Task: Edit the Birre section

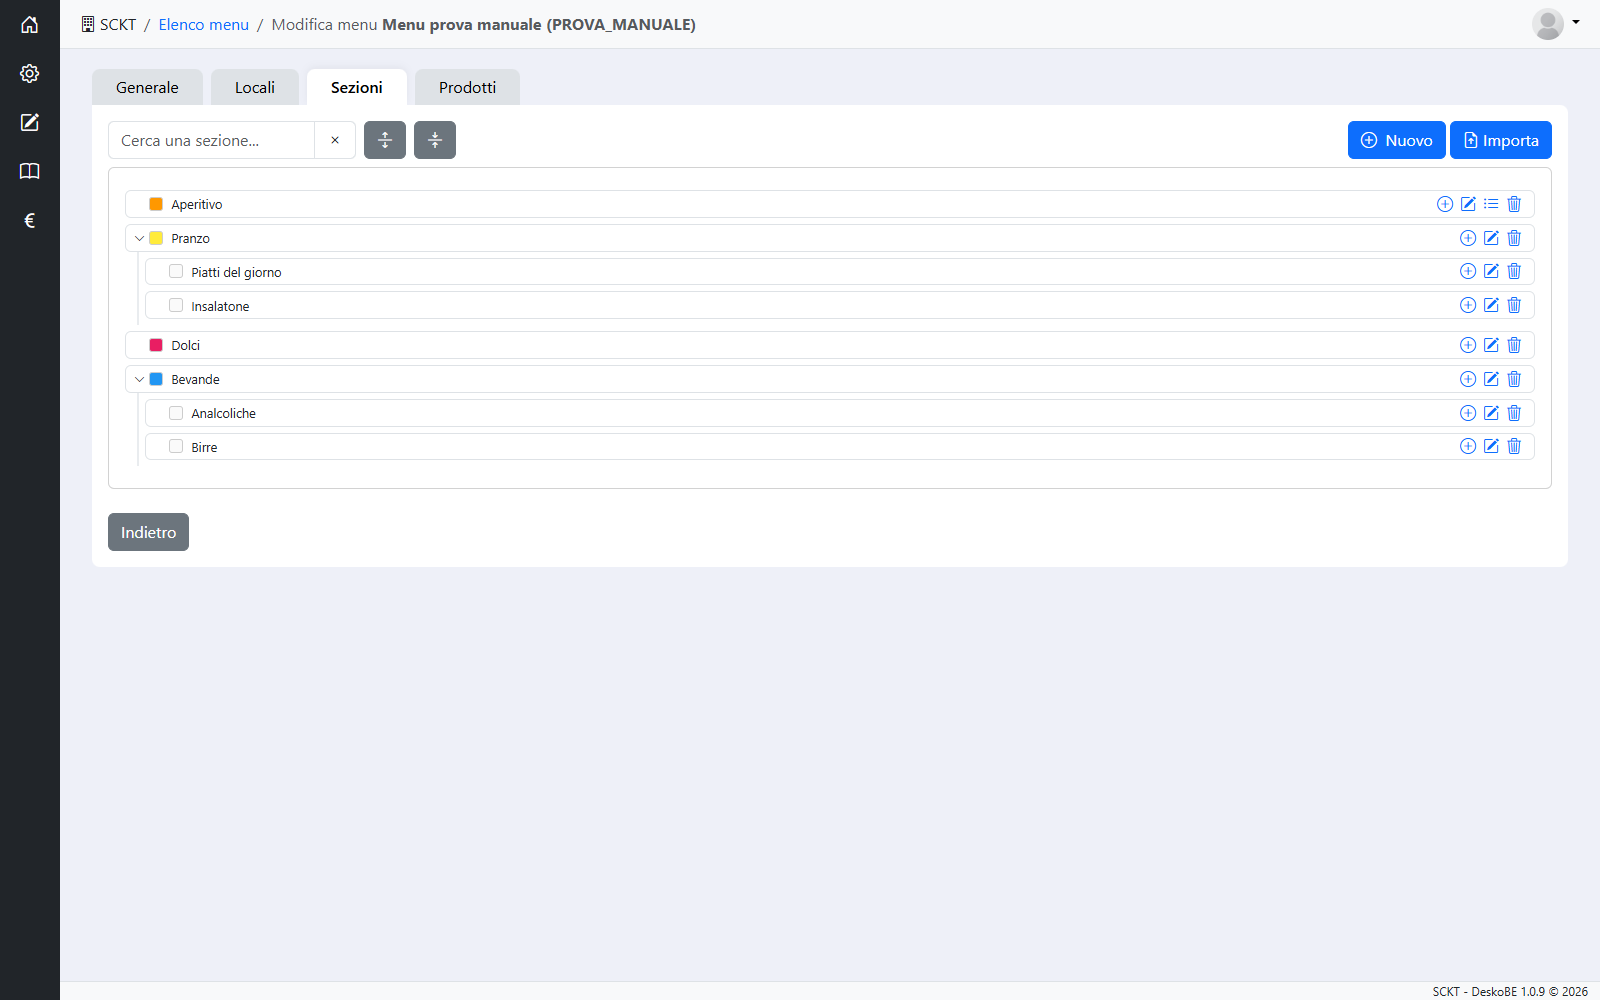Action: [x=1491, y=446]
